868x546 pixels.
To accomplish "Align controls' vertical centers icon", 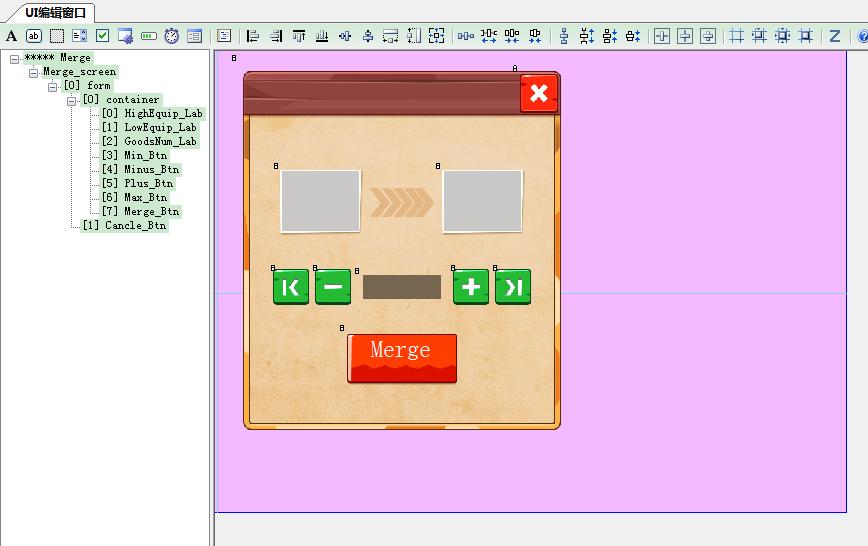I will [x=345, y=36].
